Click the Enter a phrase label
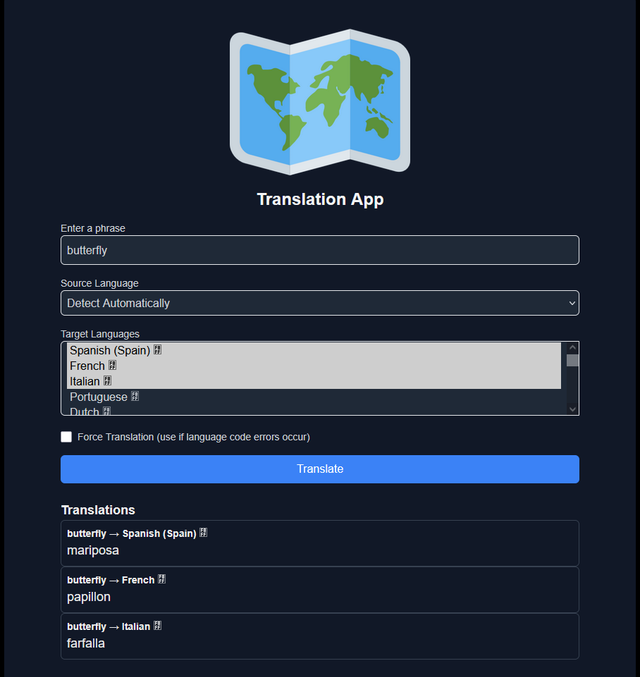Screen dimensions: 640x677 pos(93,228)
